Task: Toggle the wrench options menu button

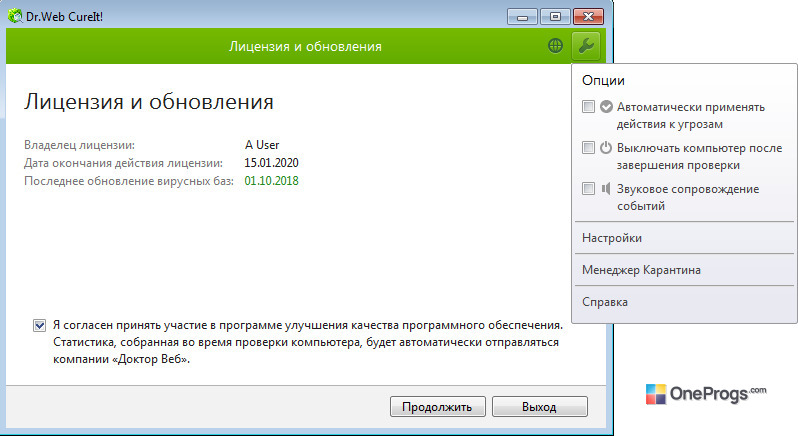Action: 586,46
